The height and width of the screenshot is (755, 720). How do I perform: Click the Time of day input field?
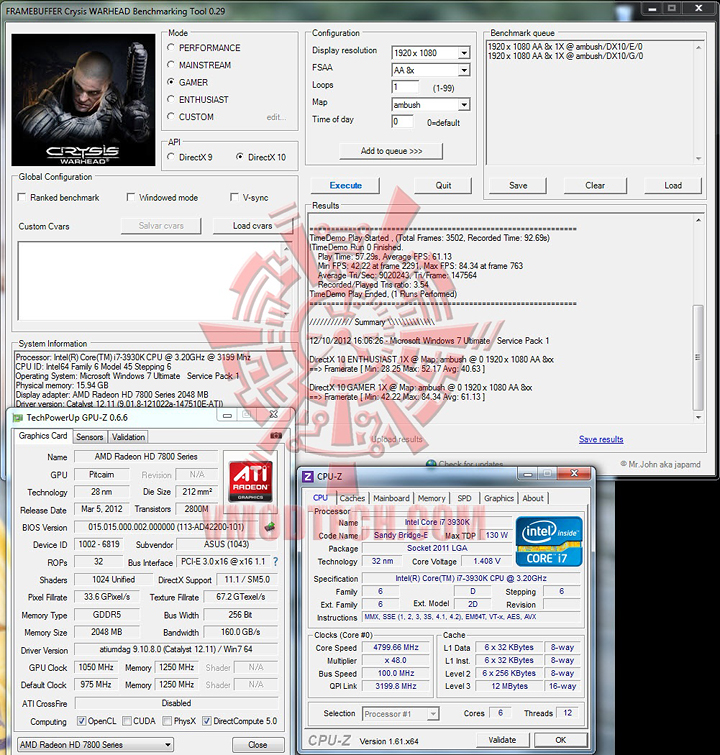pyautogui.click(x=402, y=122)
